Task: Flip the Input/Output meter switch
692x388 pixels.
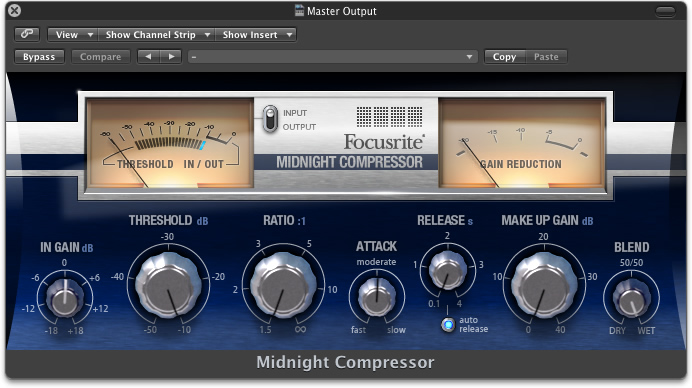Action: coord(270,119)
